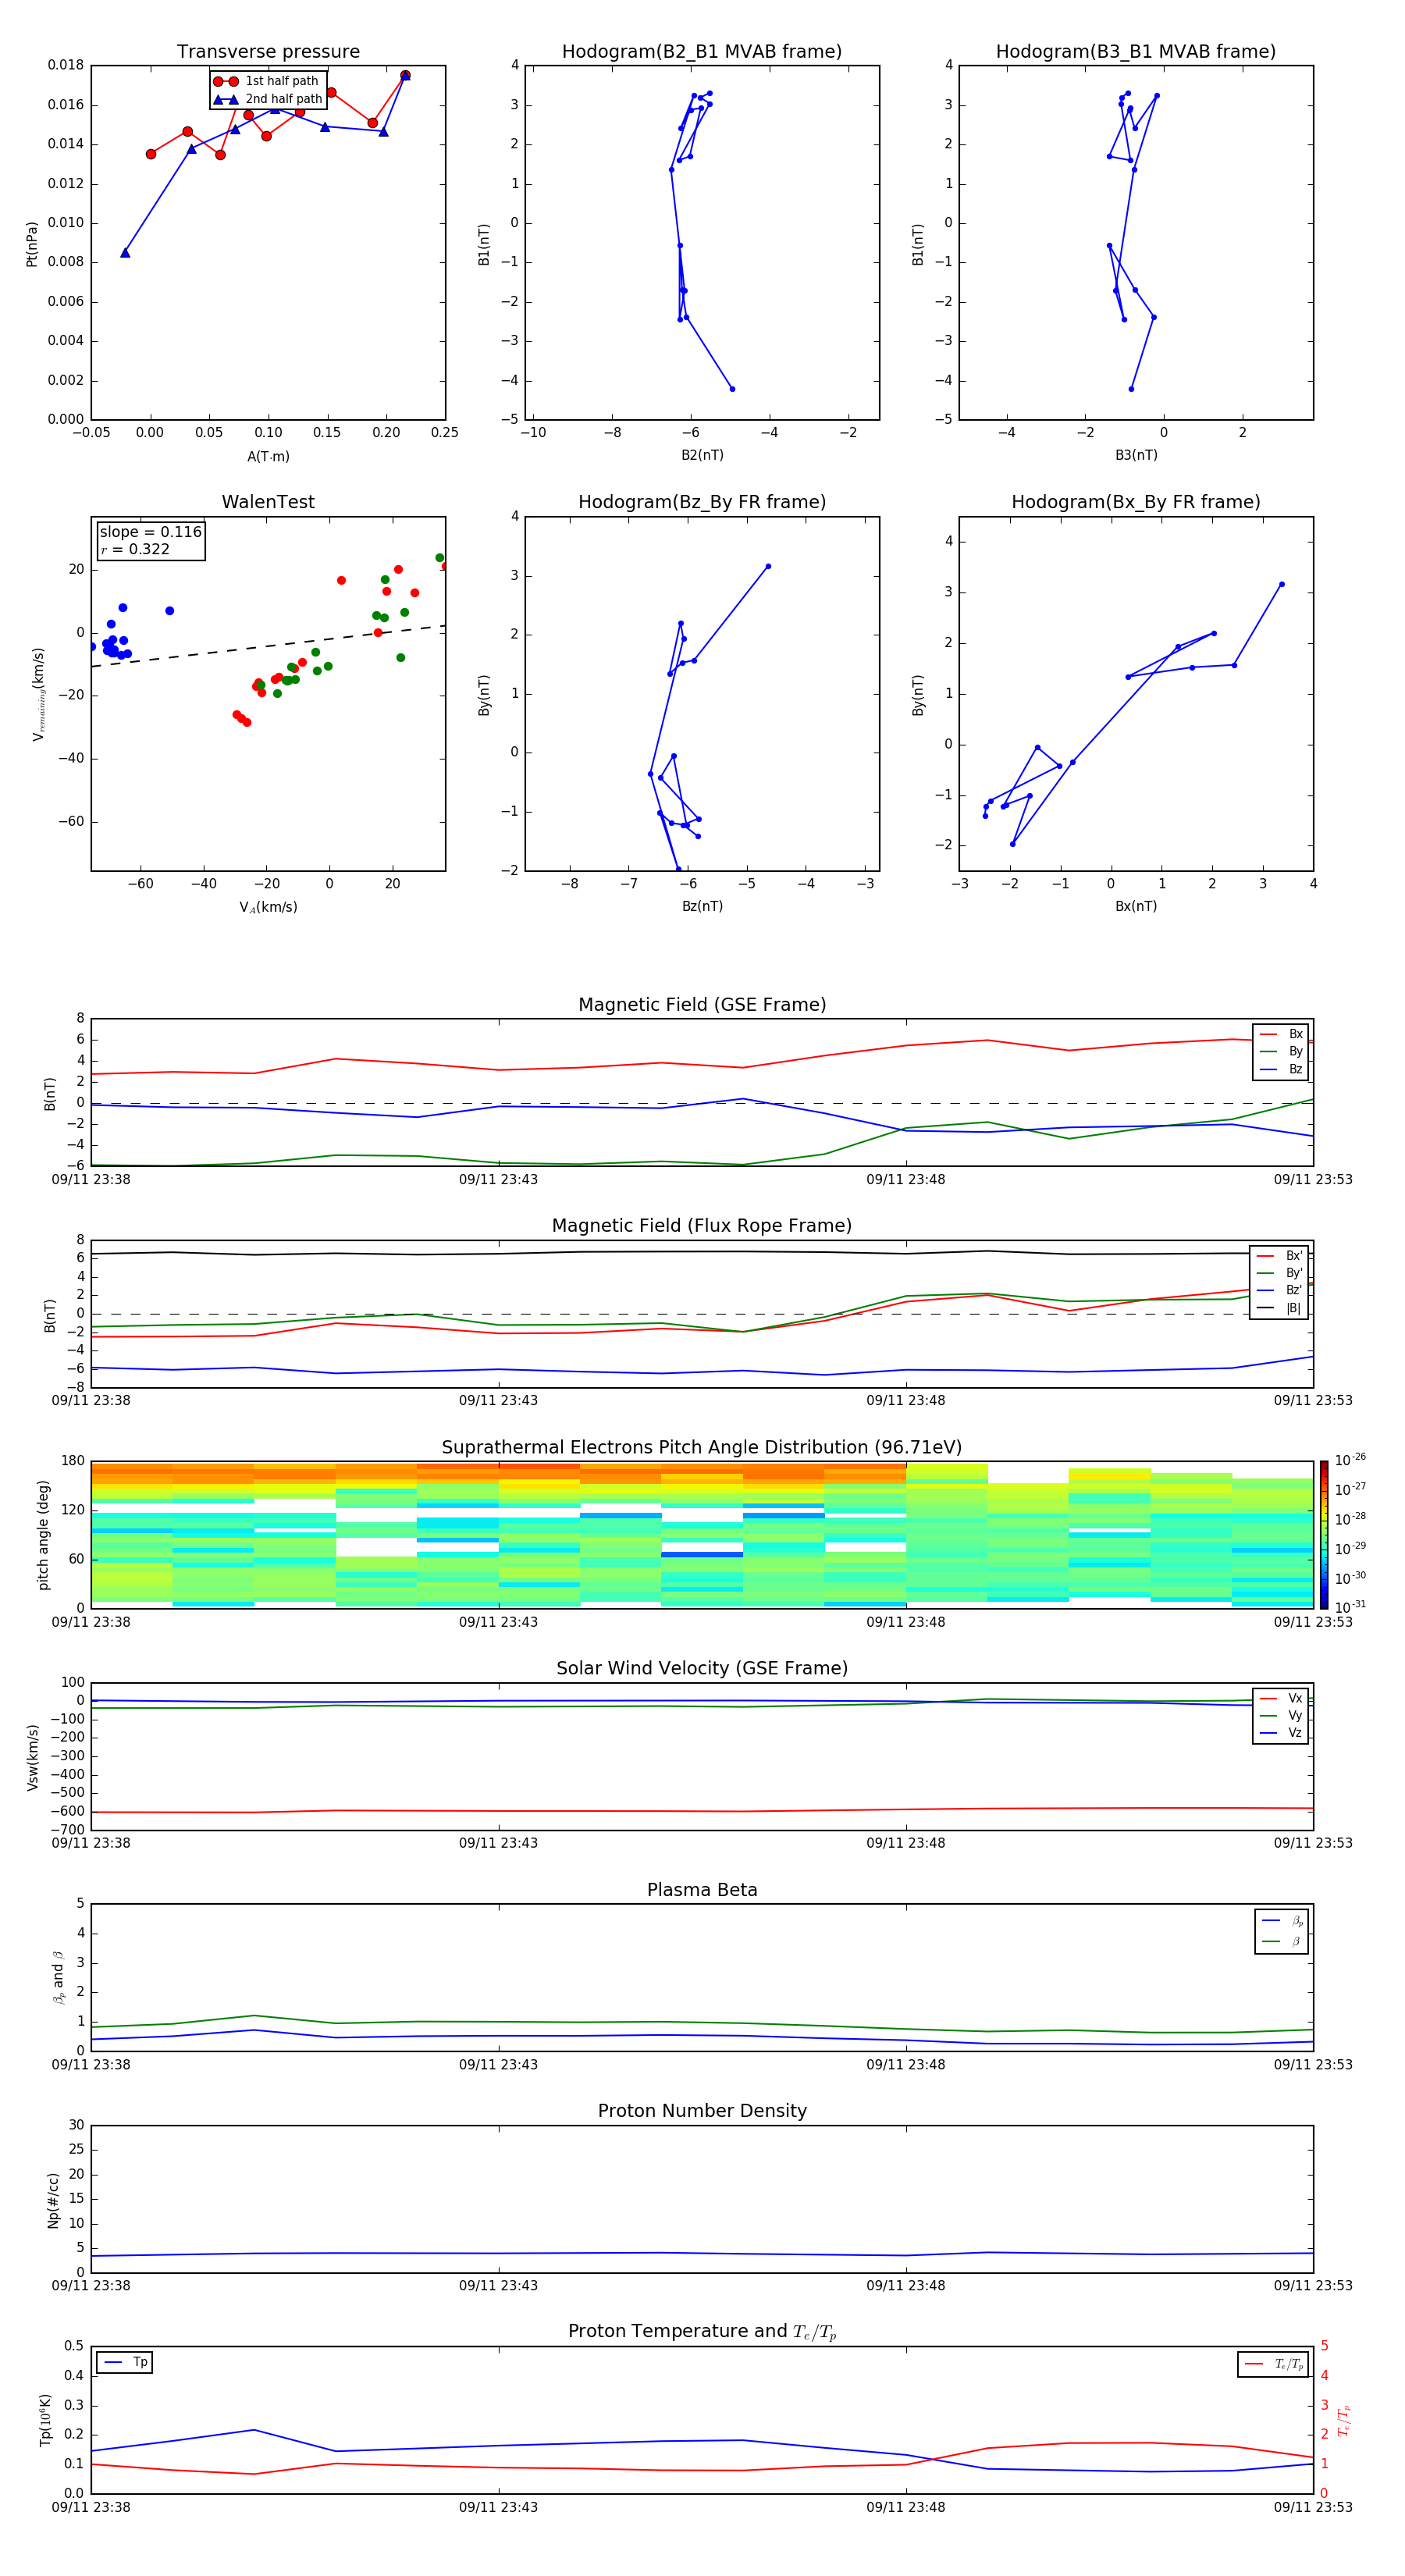Click the Vz legend entry

(x=1281, y=1732)
